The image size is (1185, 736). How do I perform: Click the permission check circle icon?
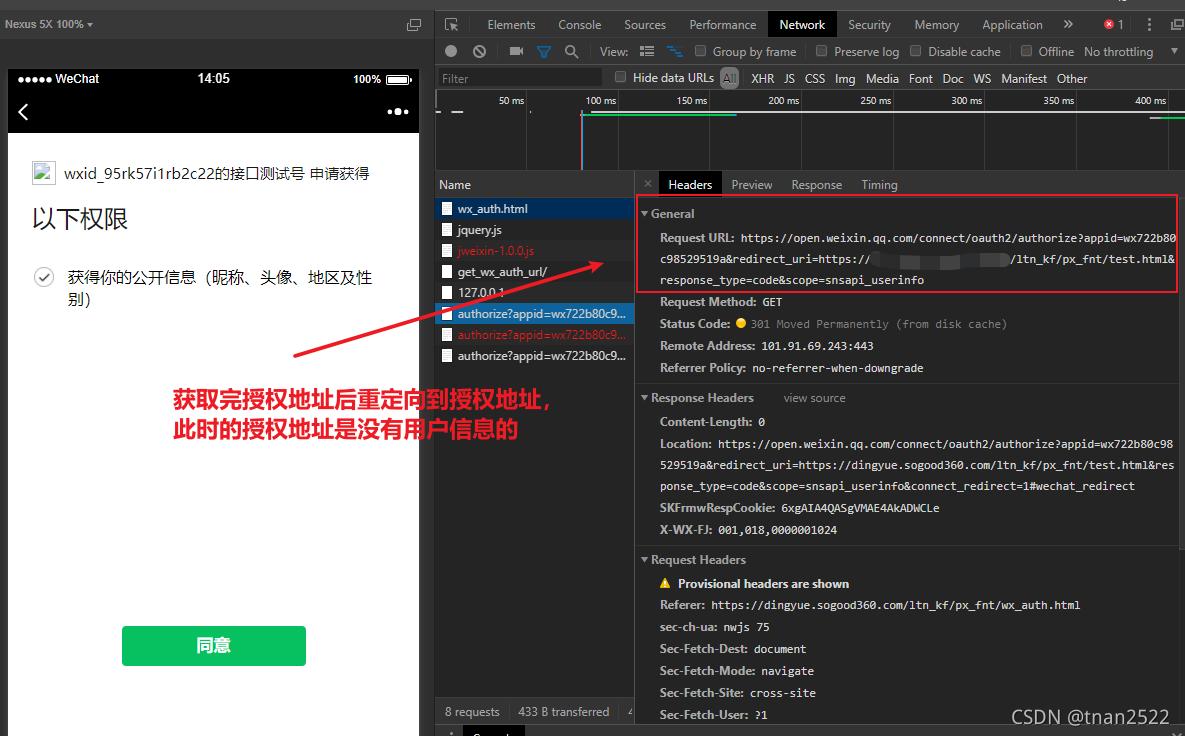44,277
